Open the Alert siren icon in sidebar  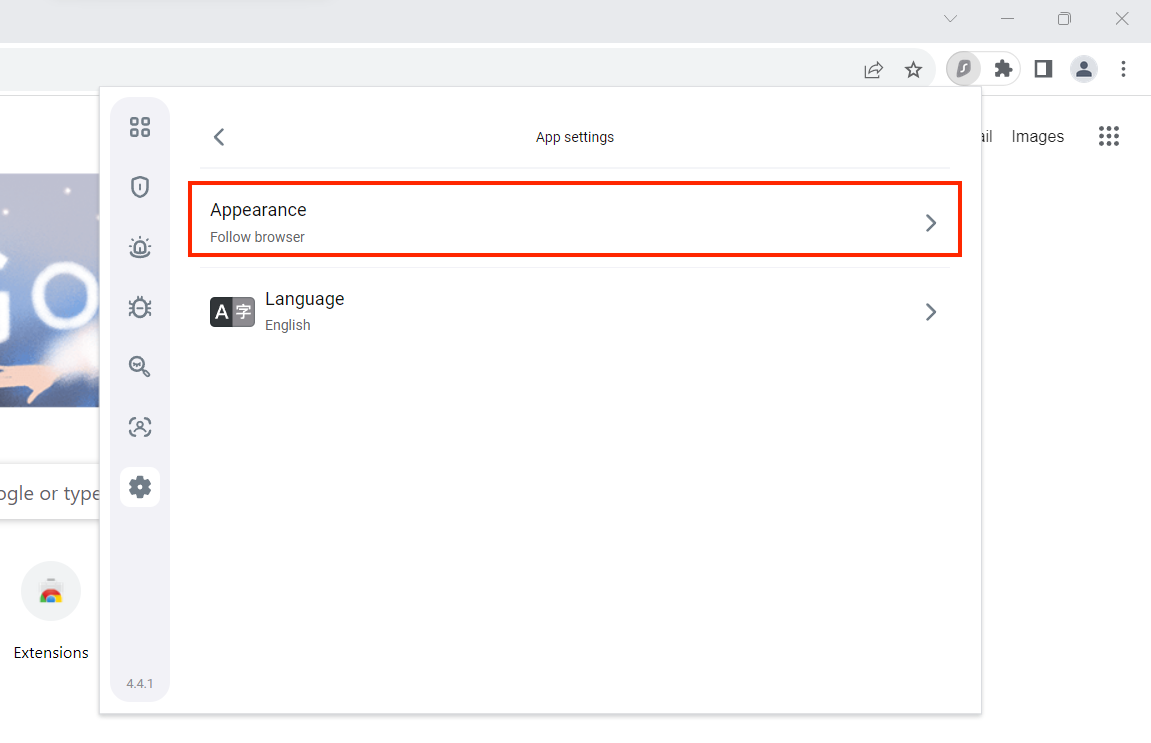point(140,247)
